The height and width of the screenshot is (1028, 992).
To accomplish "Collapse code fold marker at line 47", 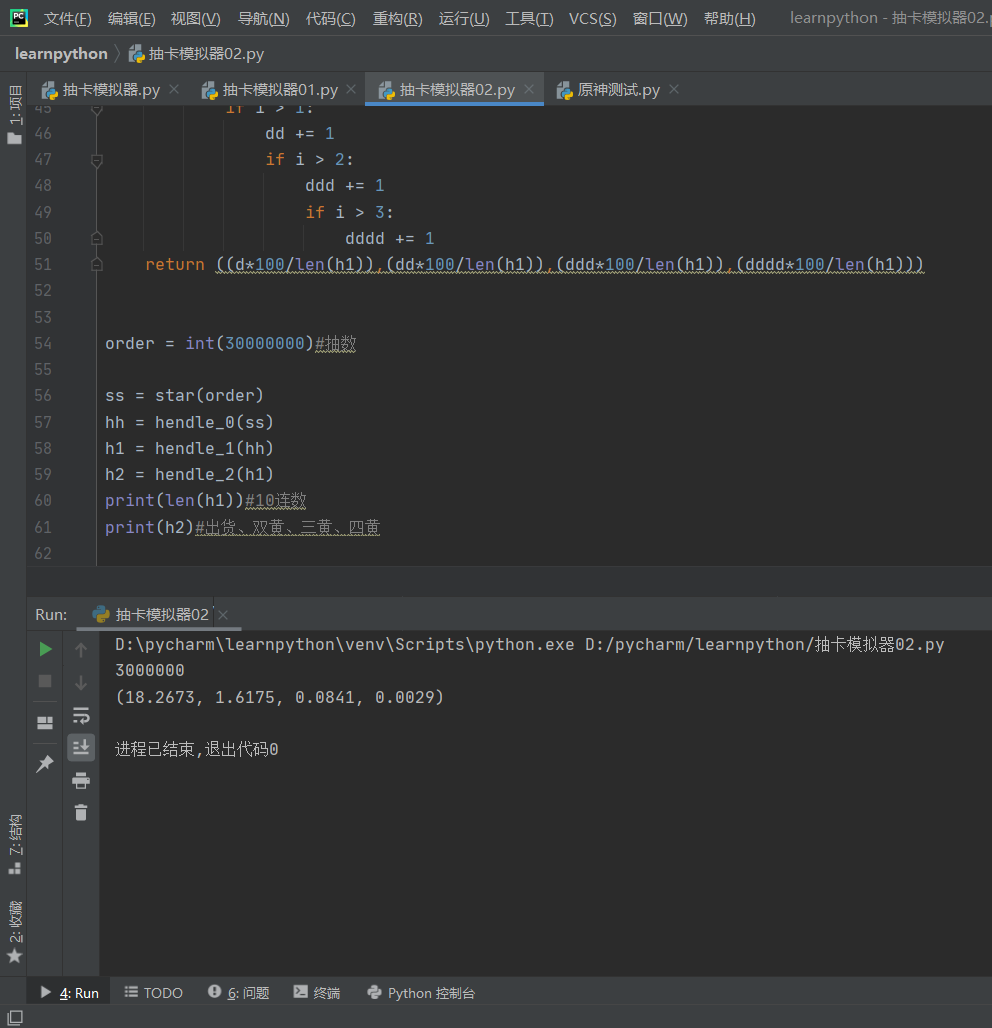I will click(x=96, y=160).
